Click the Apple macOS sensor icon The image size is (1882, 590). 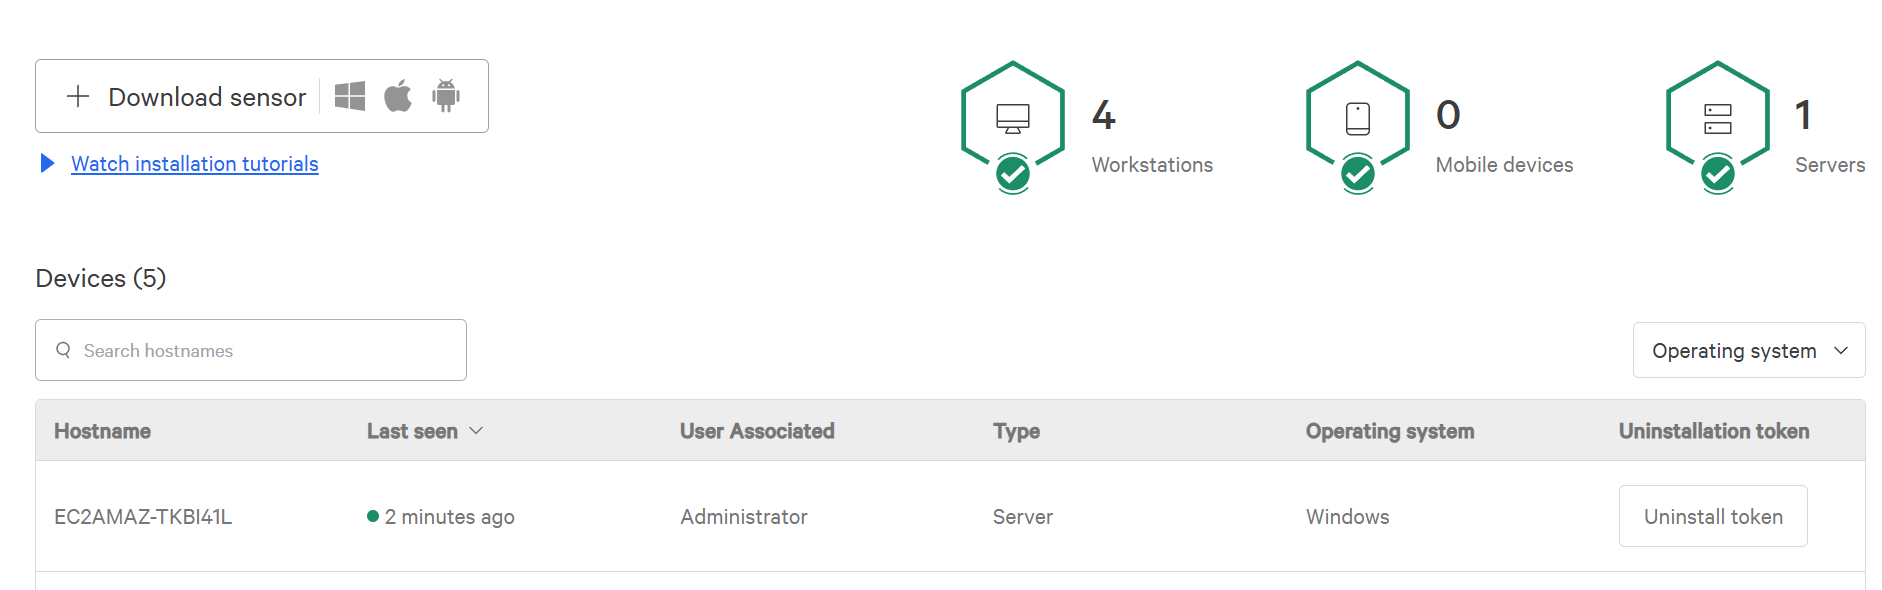point(398,96)
